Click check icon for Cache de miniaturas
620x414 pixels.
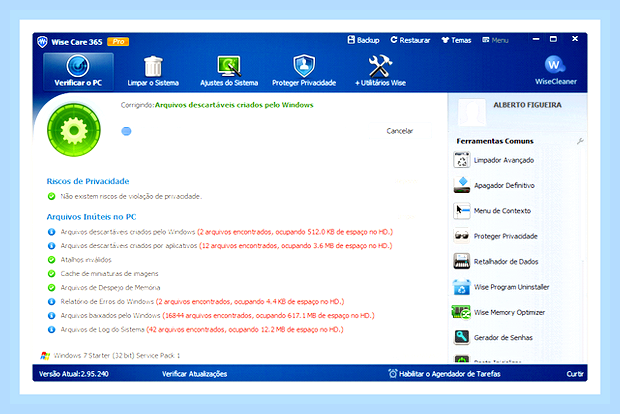[x=51, y=274]
